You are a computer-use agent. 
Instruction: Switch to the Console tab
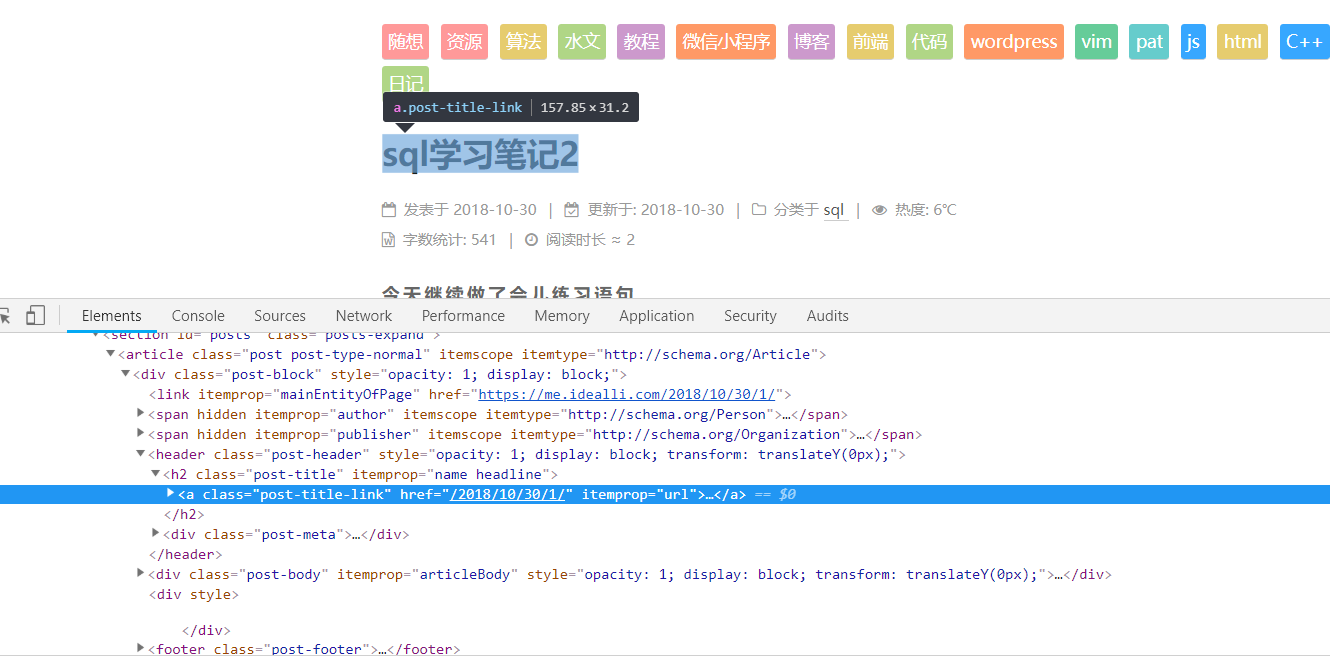198,316
